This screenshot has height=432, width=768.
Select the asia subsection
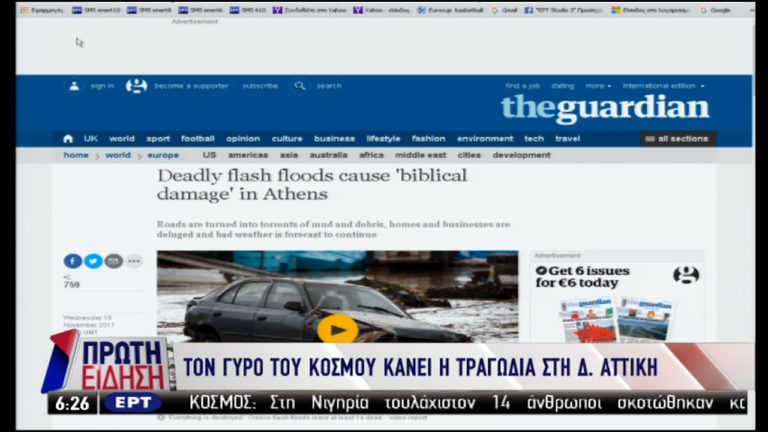point(288,155)
